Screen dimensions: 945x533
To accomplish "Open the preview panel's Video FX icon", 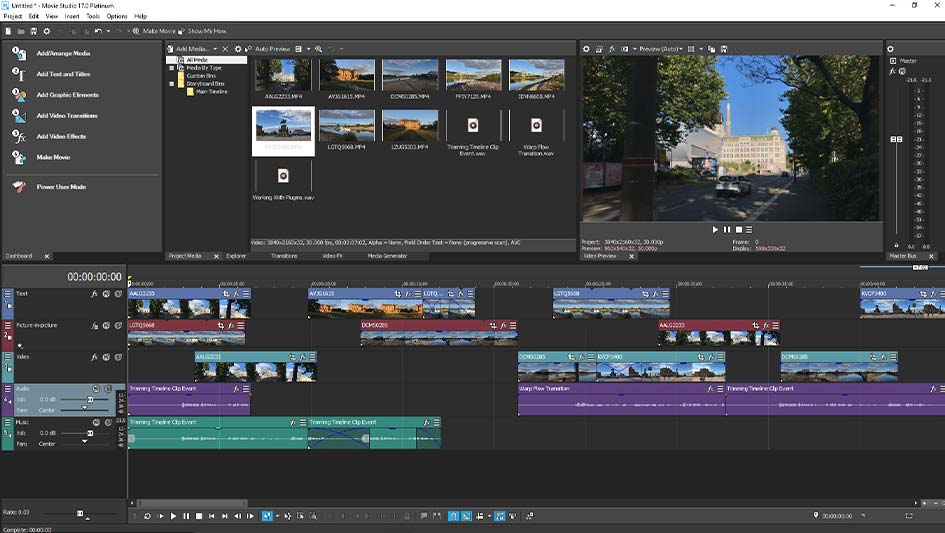I will pos(612,49).
